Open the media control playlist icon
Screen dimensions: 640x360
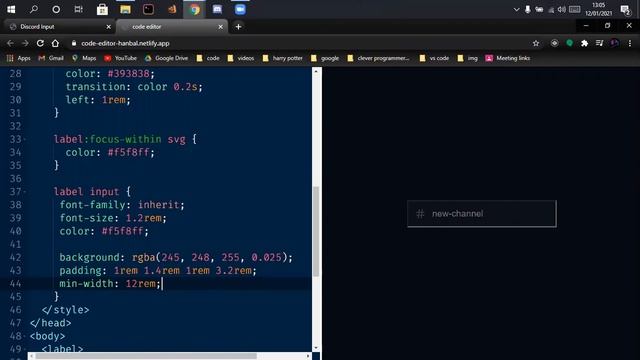pyautogui.click(x=599, y=43)
